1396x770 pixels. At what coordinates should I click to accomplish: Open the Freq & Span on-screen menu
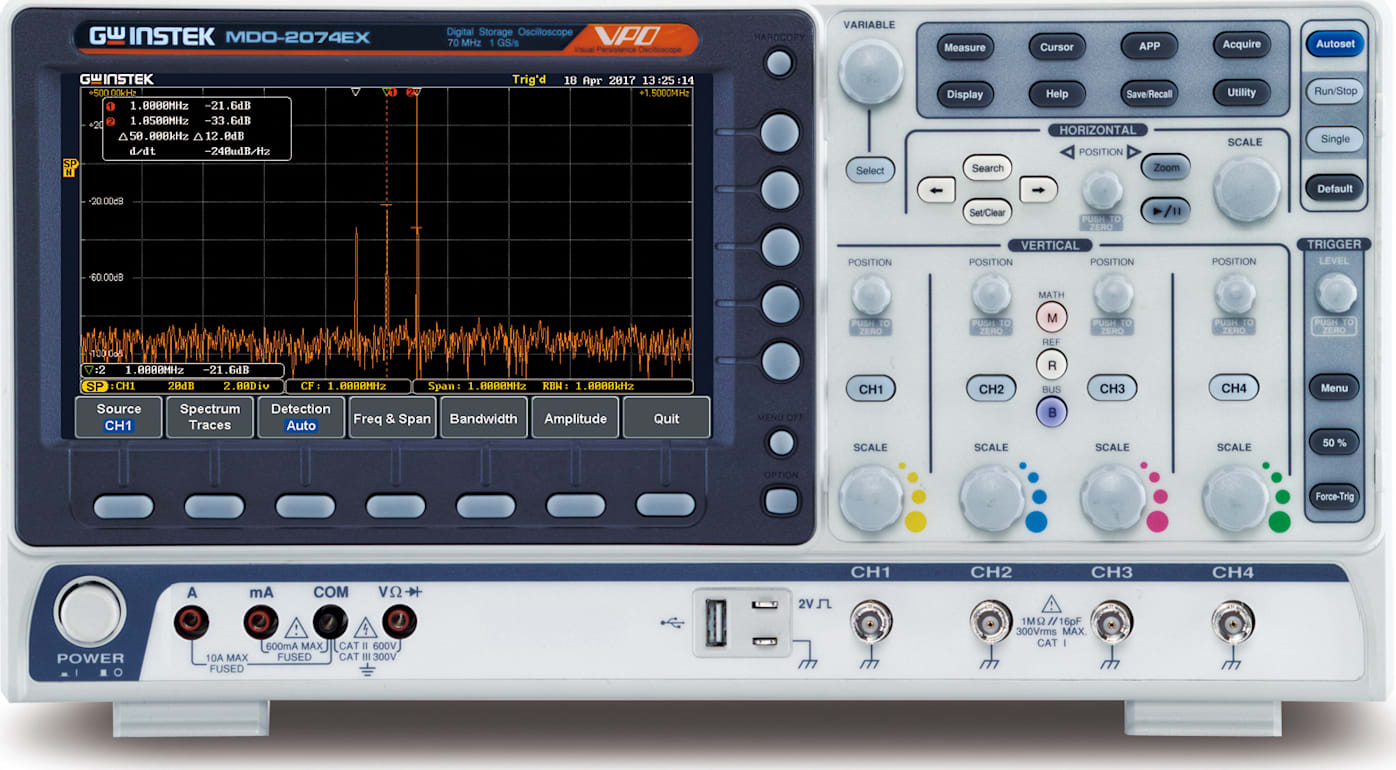(x=392, y=417)
